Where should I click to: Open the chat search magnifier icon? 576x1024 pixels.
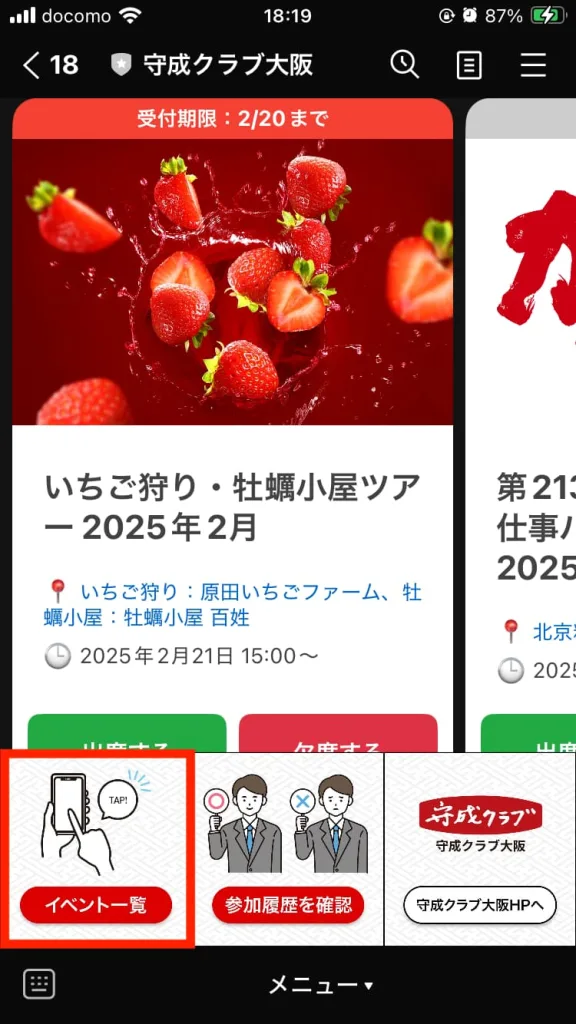tap(405, 65)
